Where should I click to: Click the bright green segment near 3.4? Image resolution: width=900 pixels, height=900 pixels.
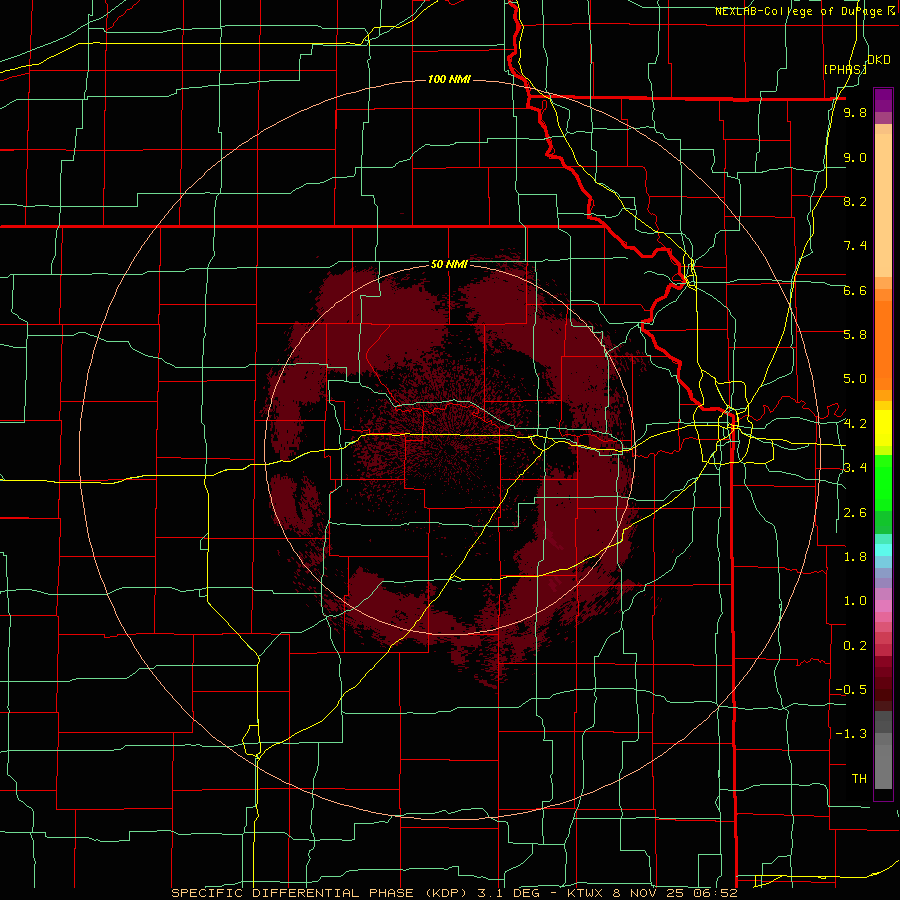click(x=883, y=482)
